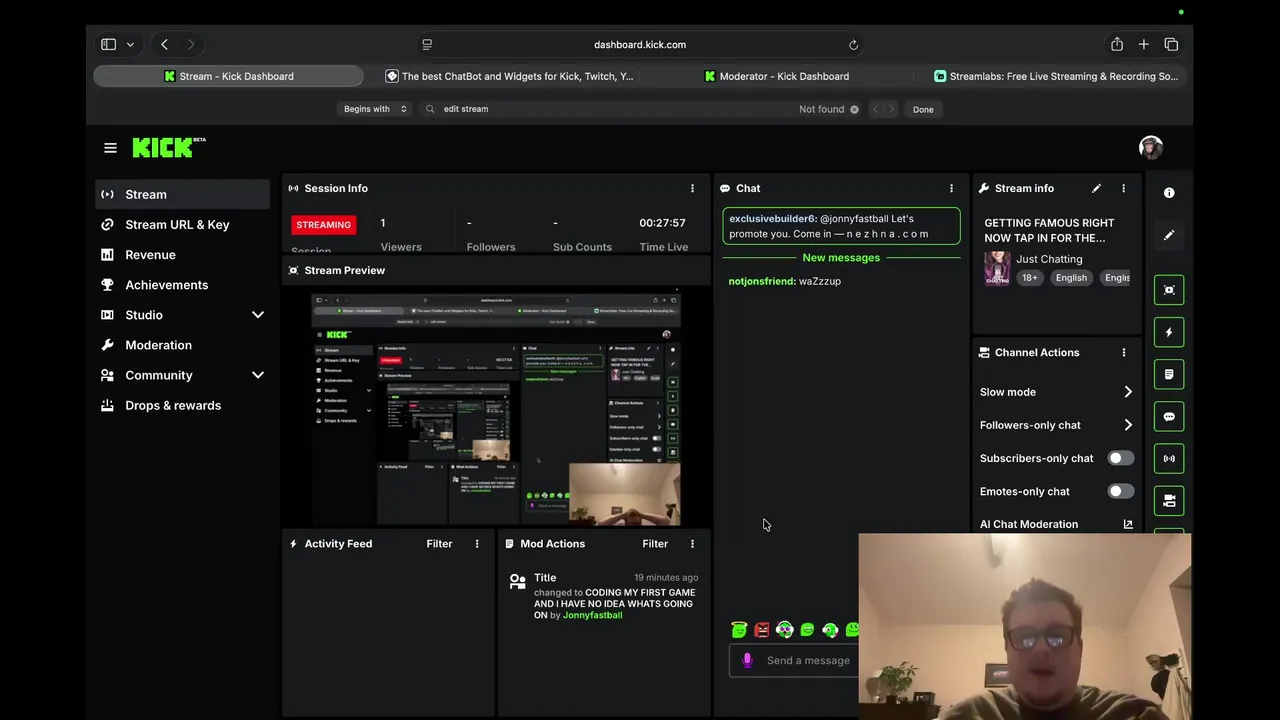
Task: Click the Just Chatting category thumbnail
Action: tap(997, 269)
